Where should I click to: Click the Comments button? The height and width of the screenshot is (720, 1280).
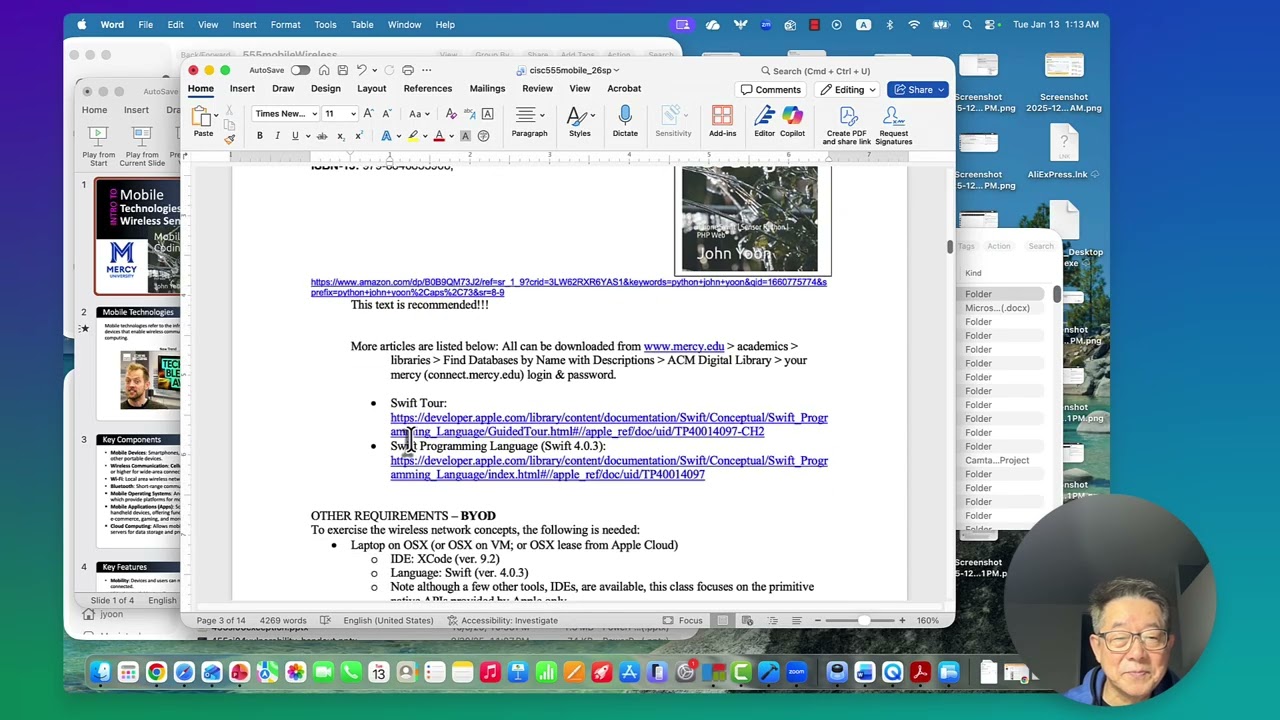pos(770,90)
